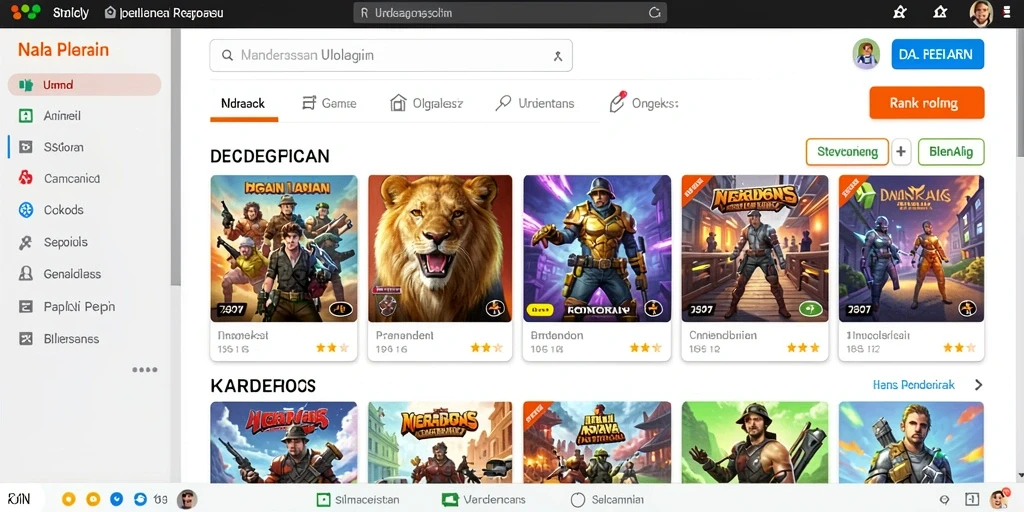
Task: Click the Nala Plerain sidebar title
Action: click(63, 50)
